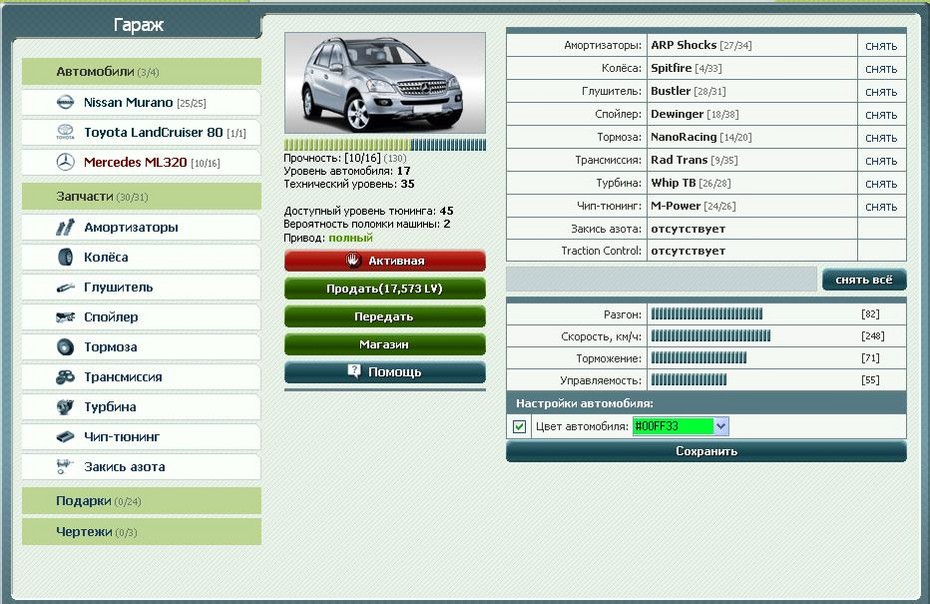
Task: Open the Глушитель parts category
Action: coord(141,287)
